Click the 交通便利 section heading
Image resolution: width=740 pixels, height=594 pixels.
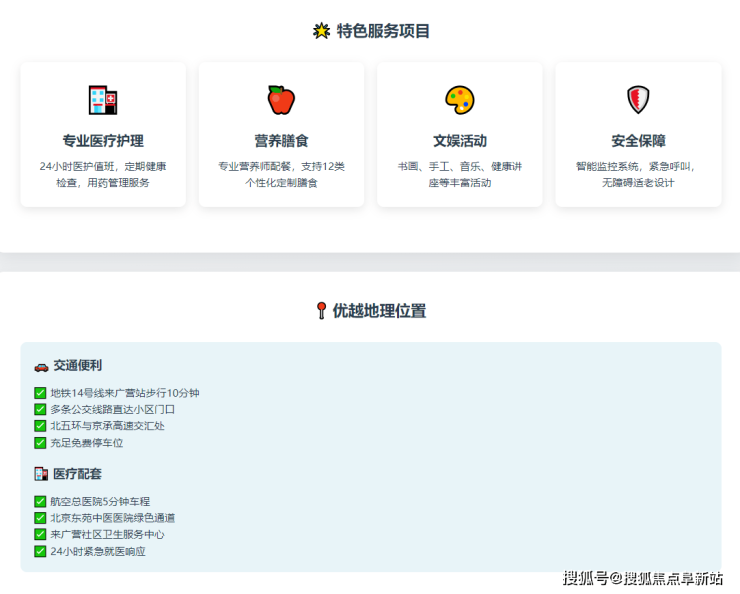pos(77,366)
